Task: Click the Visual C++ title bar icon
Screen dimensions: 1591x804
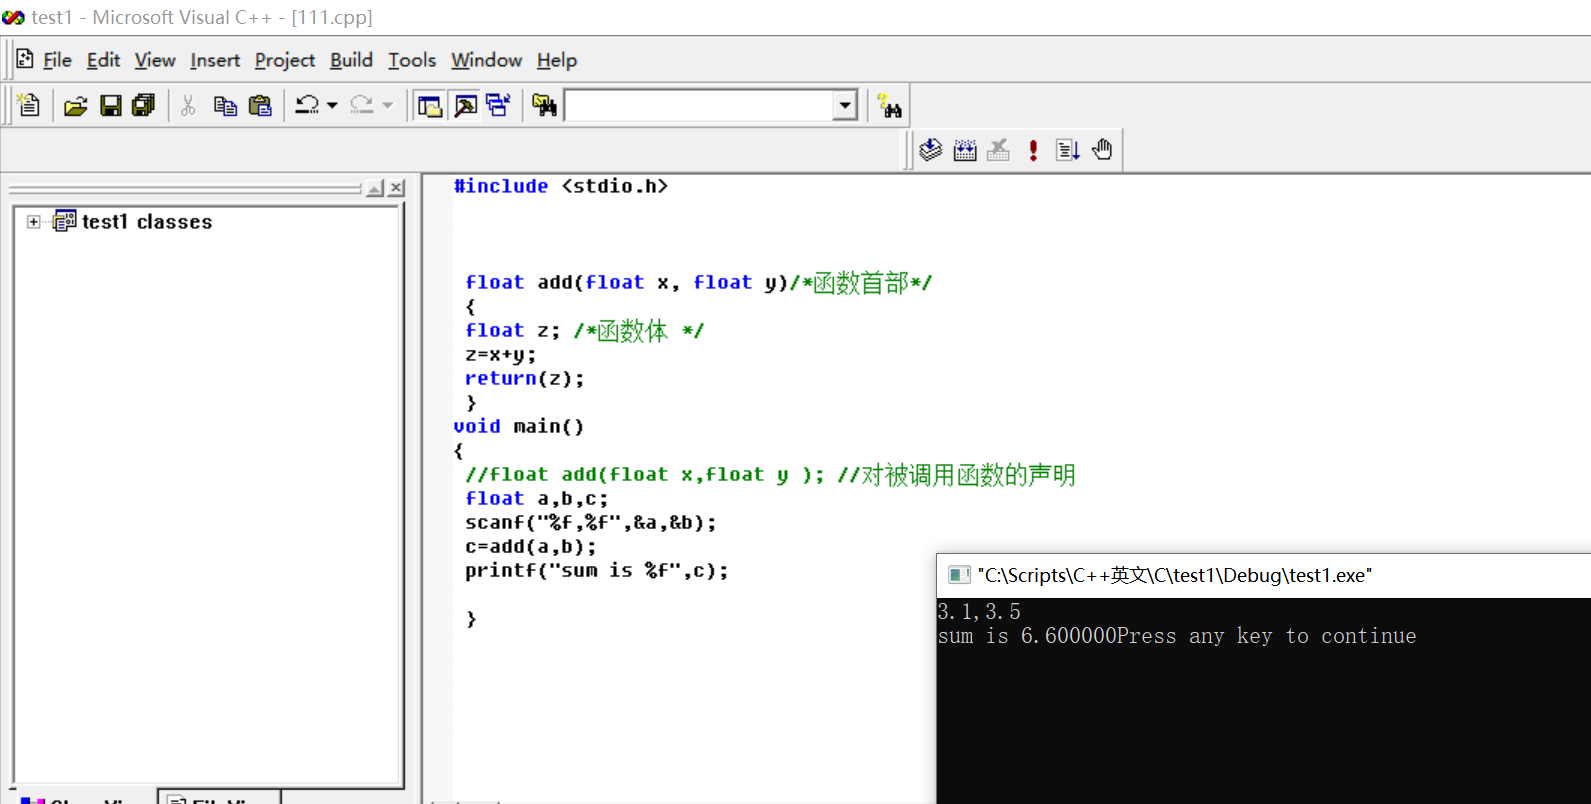Action: [13, 17]
